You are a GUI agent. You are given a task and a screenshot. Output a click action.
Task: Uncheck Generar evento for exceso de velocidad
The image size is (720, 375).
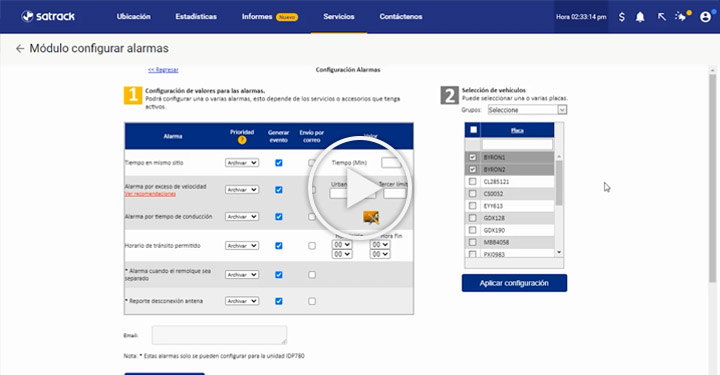click(279, 190)
